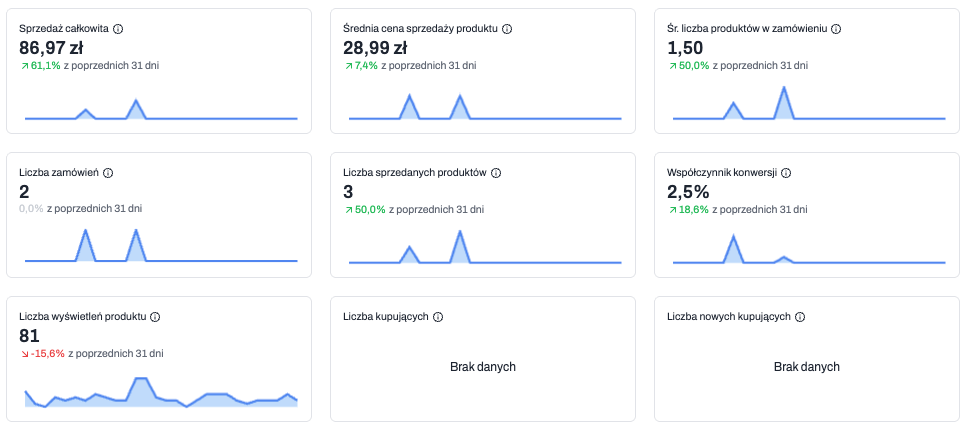Click the 61,1% growth indicator
The image size is (968, 429).
pos(40,66)
